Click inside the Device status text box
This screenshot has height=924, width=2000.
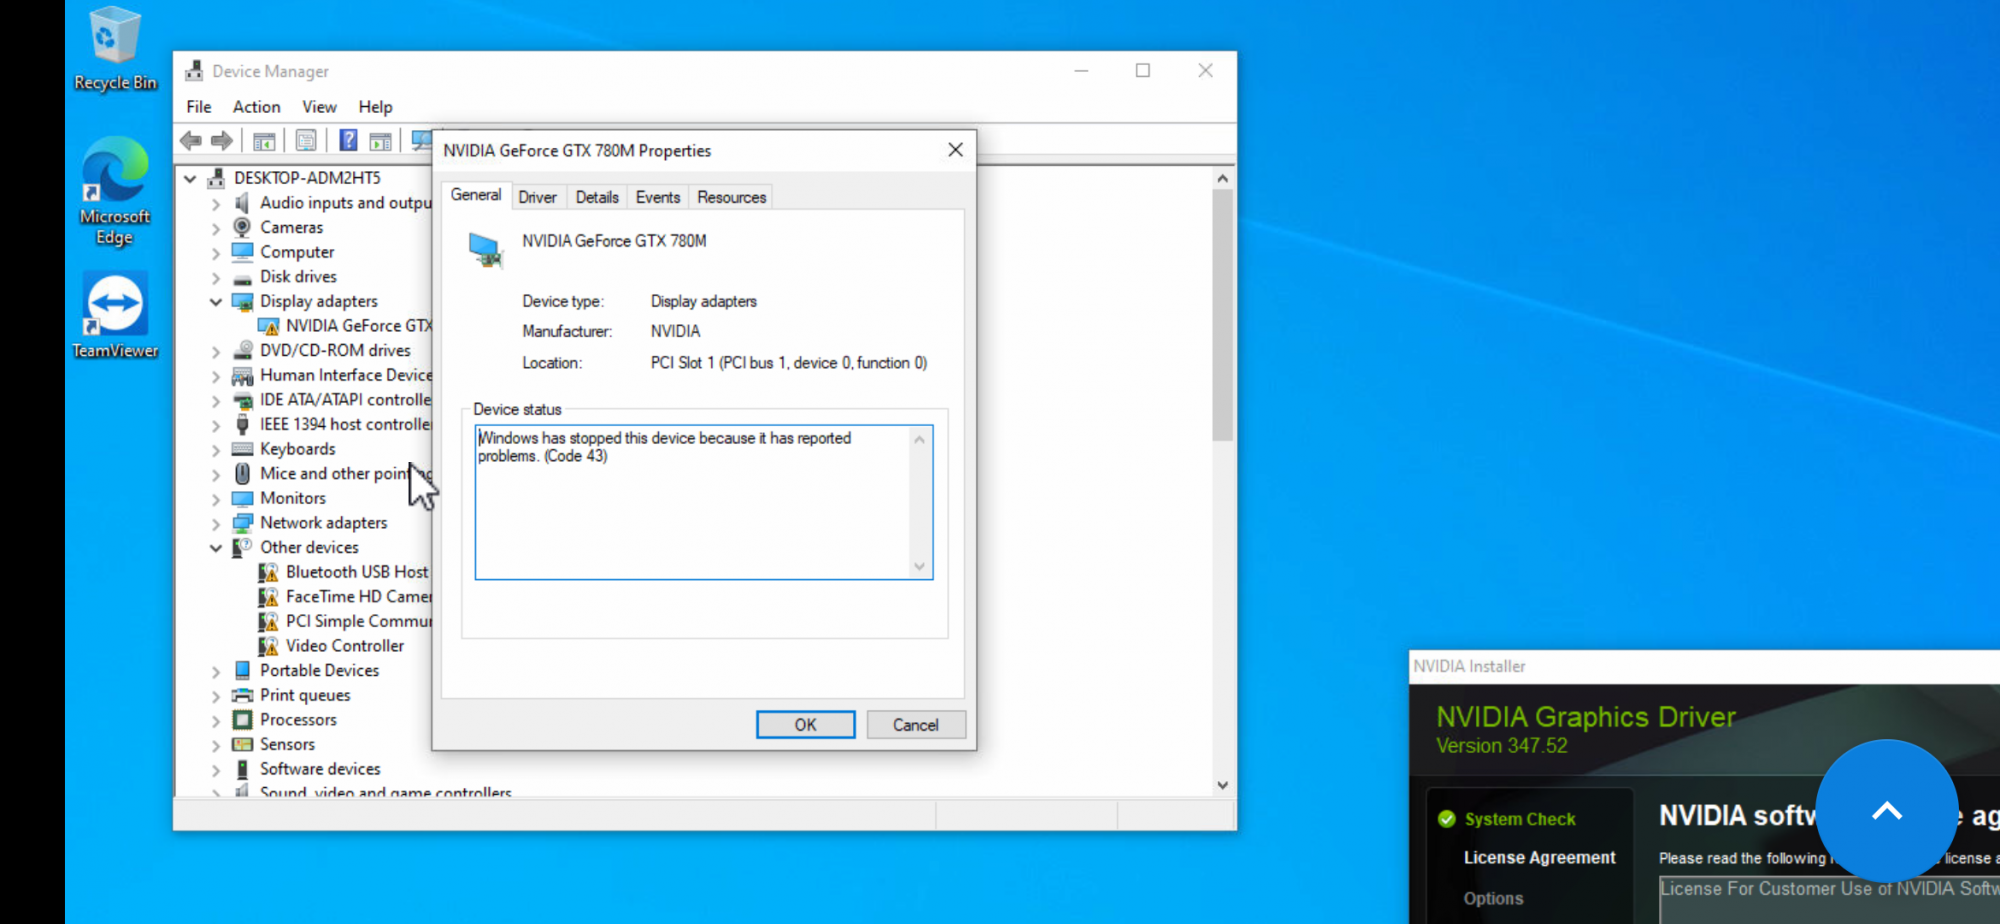pyautogui.click(x=704, y=502)
